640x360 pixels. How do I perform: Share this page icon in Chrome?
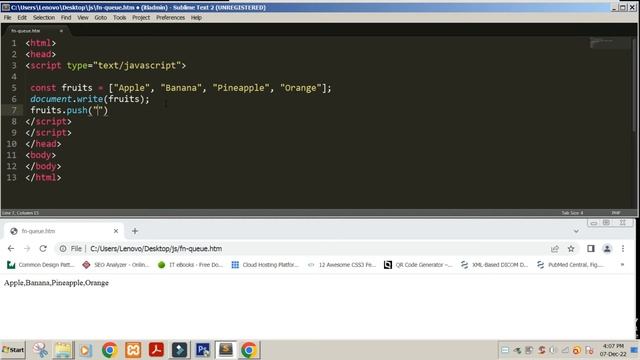[554, 249]
